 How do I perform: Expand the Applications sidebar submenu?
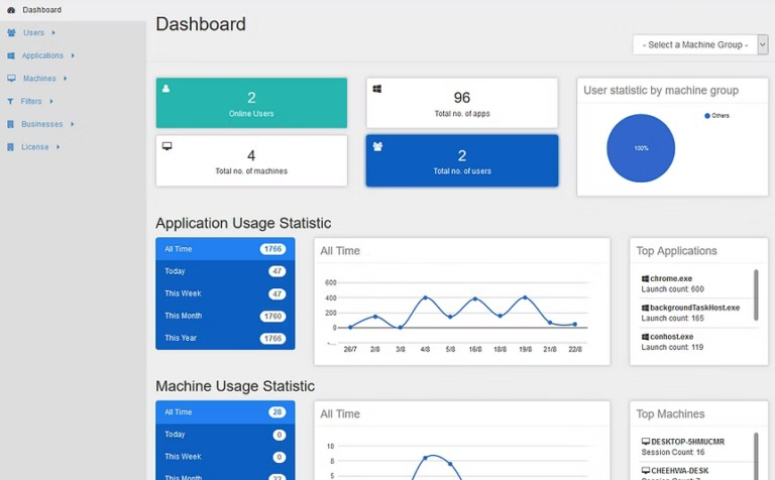click(x=73, y=56)
